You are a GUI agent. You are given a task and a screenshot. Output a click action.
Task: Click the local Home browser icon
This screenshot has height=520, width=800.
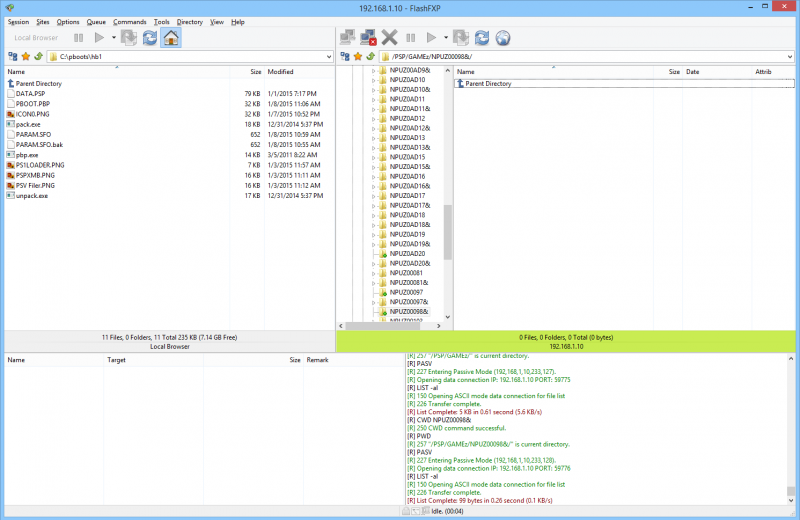point(171,38)
